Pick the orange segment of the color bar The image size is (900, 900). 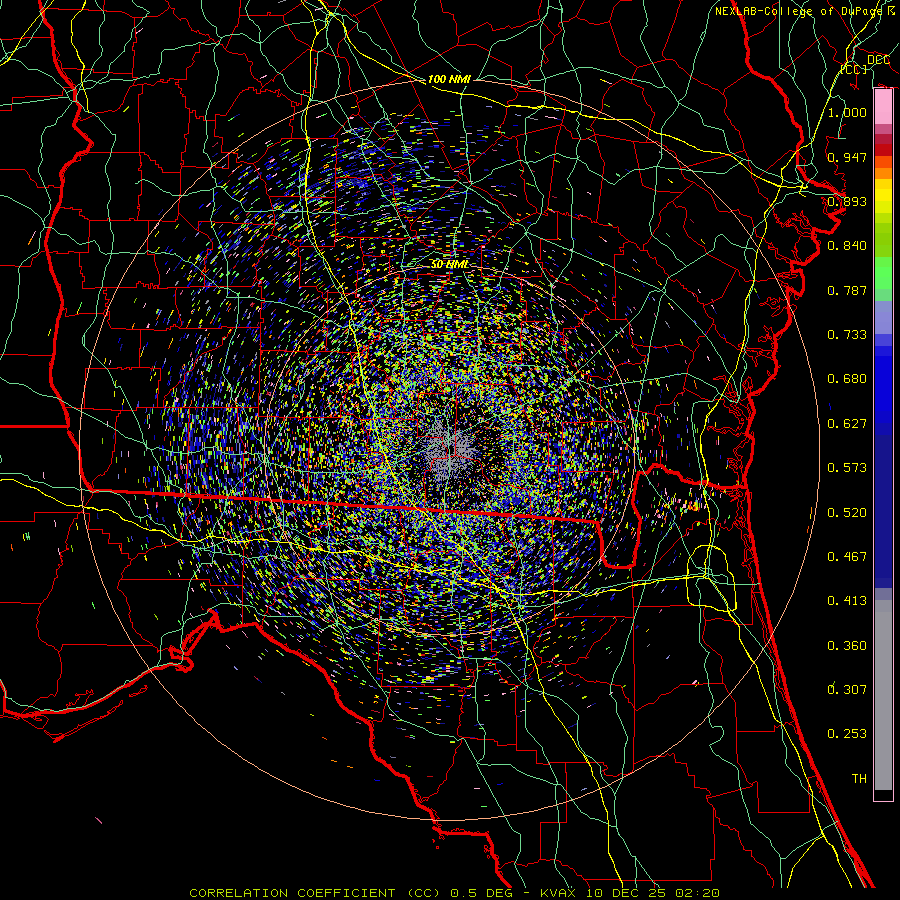[x=883, y=173]
